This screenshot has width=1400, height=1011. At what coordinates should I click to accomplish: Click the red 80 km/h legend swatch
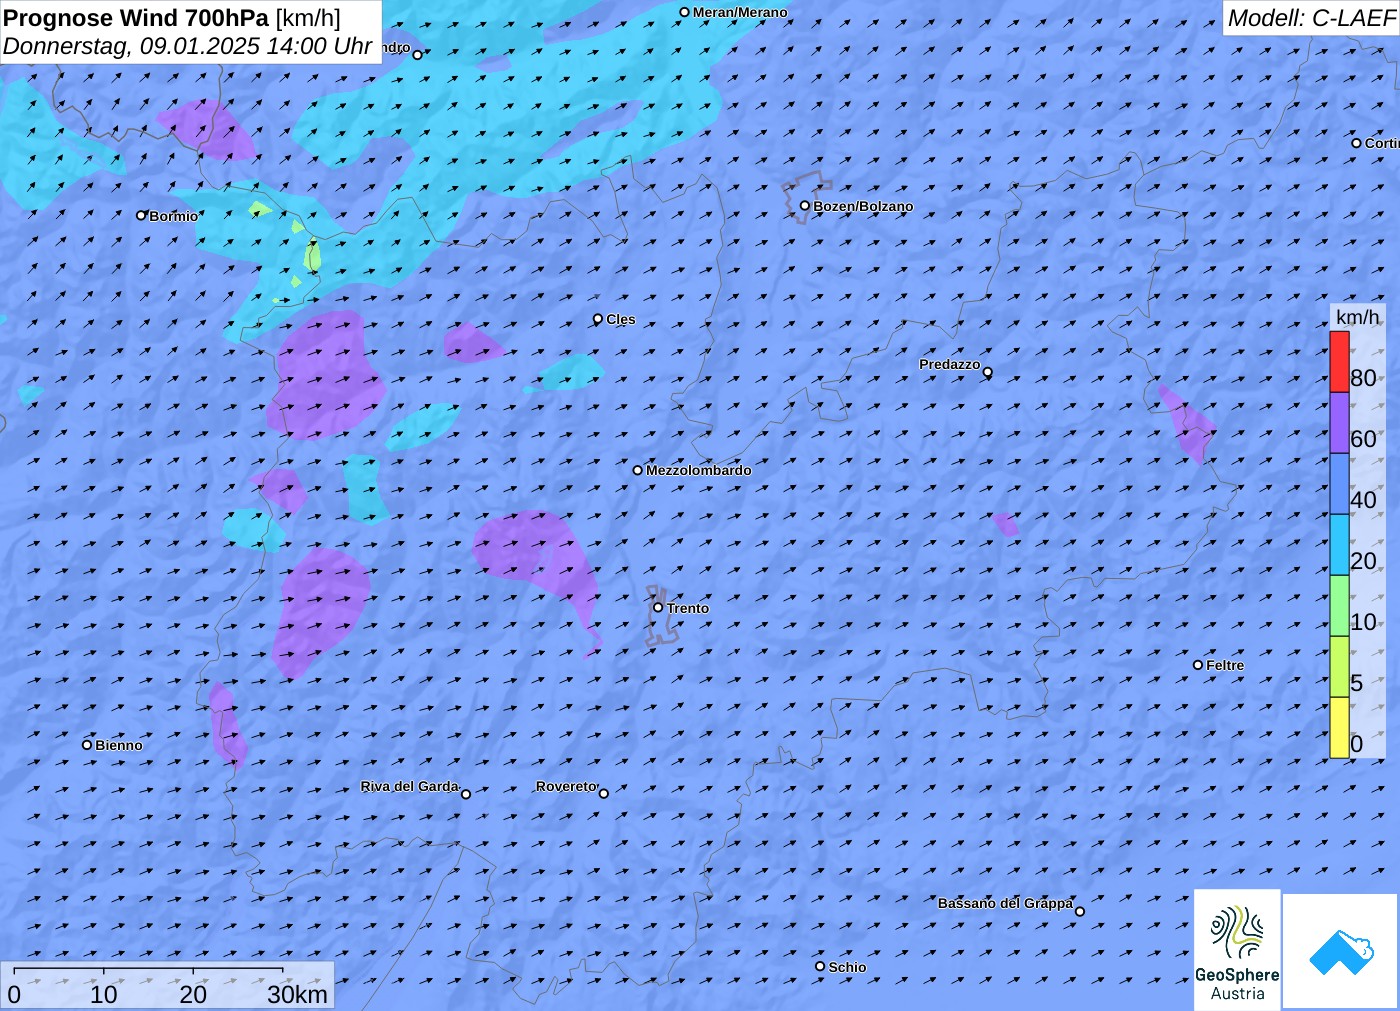(1339, 362)
